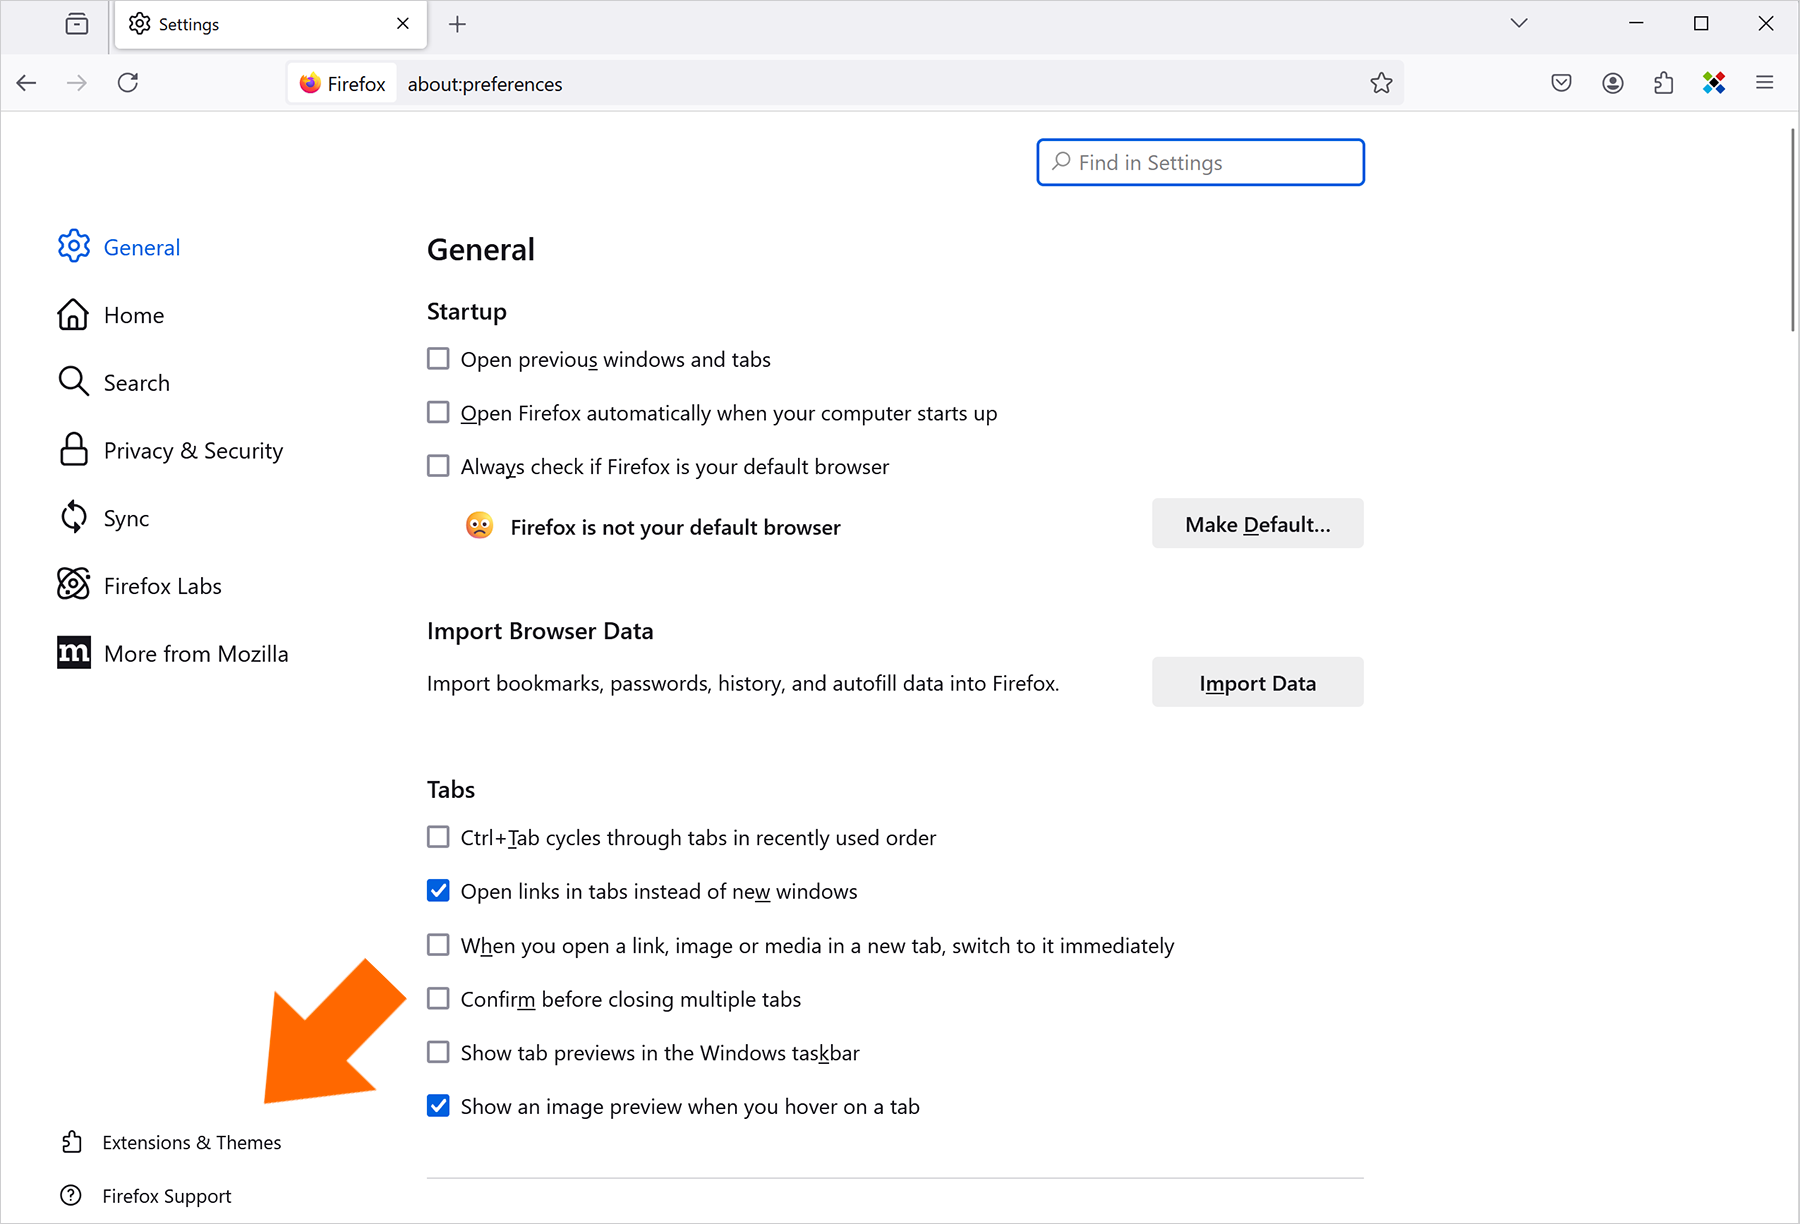Screen dimensions: 1800x1224
Task: Select Privacy & Security in the sidebar
Action: 170,450
